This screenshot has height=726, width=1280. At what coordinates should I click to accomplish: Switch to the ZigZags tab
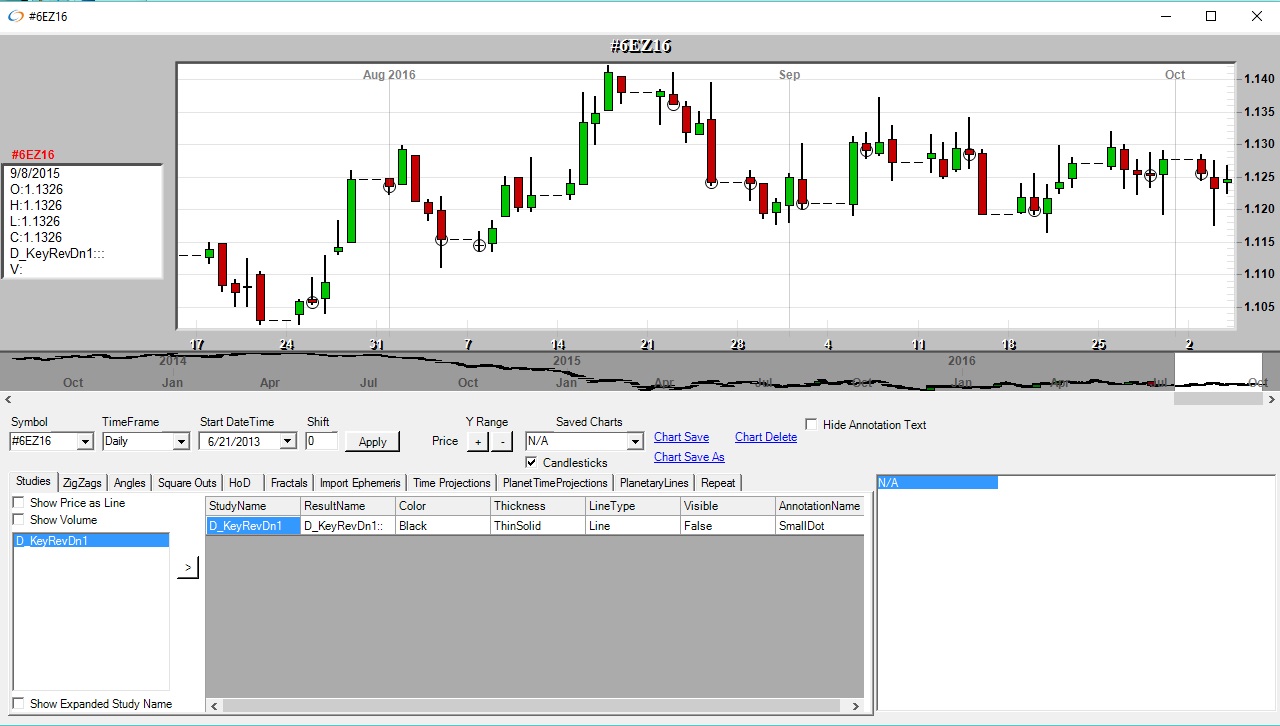[82, 483]
